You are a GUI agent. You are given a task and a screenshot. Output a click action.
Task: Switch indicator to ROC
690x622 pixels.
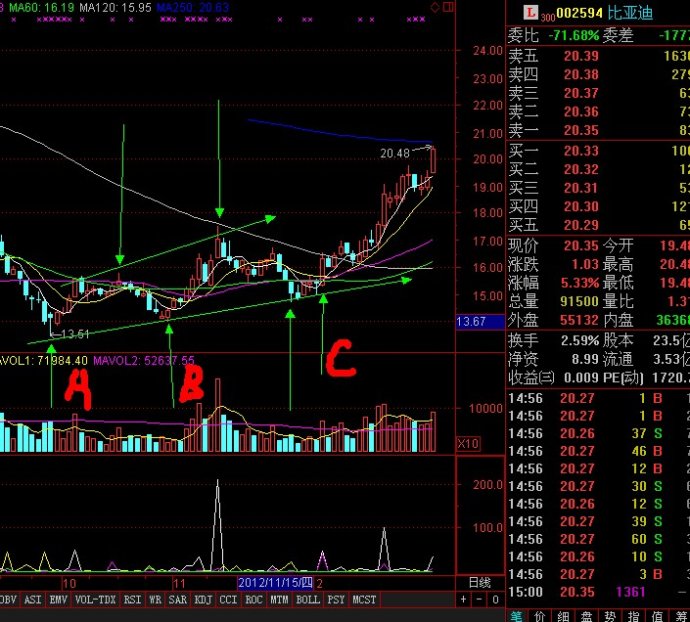point(254,600)
